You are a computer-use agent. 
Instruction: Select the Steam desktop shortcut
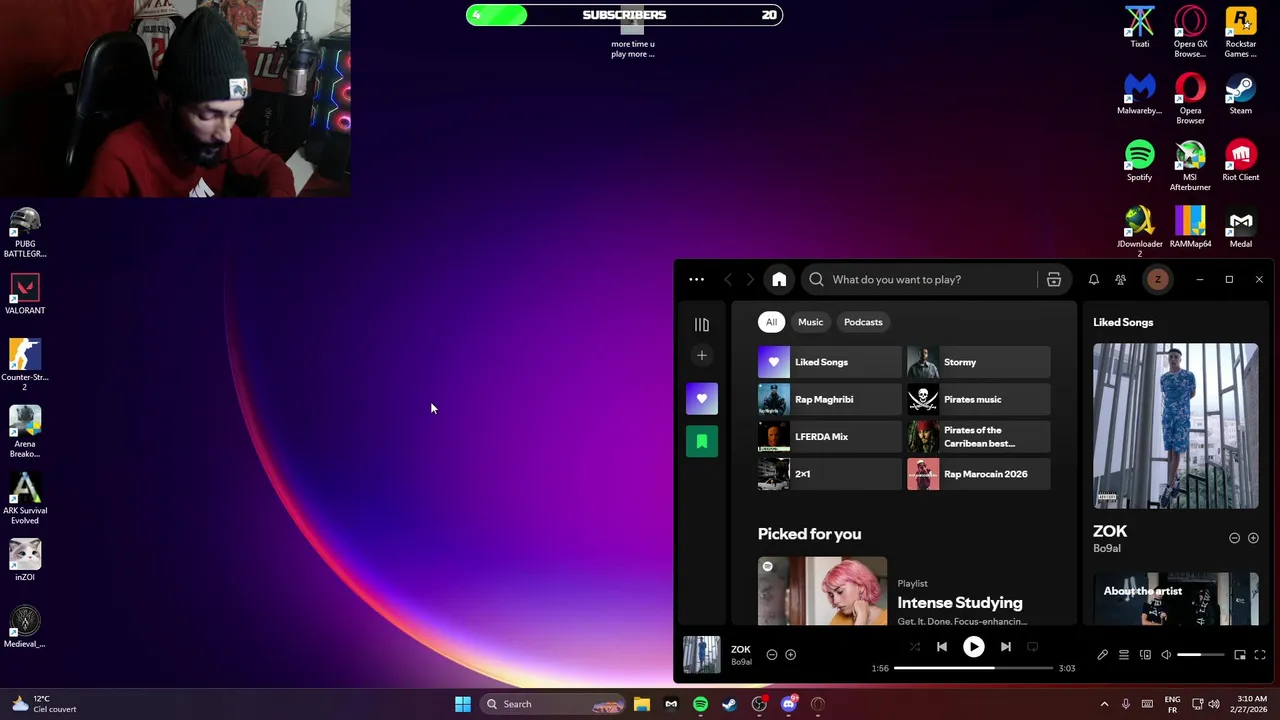coord(1240,95)
